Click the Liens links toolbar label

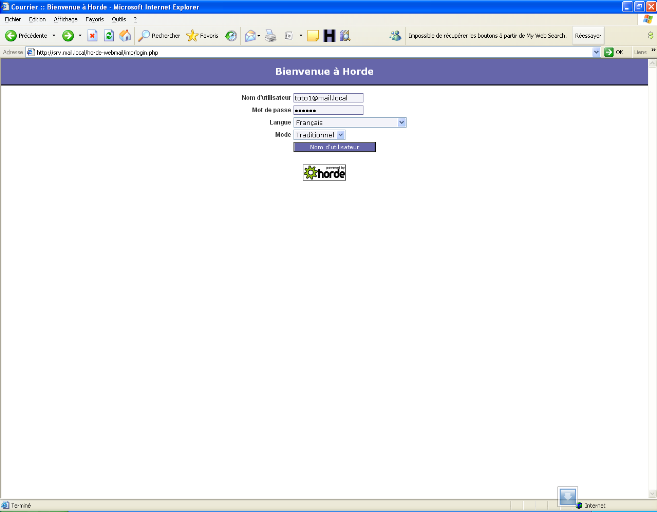(640, 52)
